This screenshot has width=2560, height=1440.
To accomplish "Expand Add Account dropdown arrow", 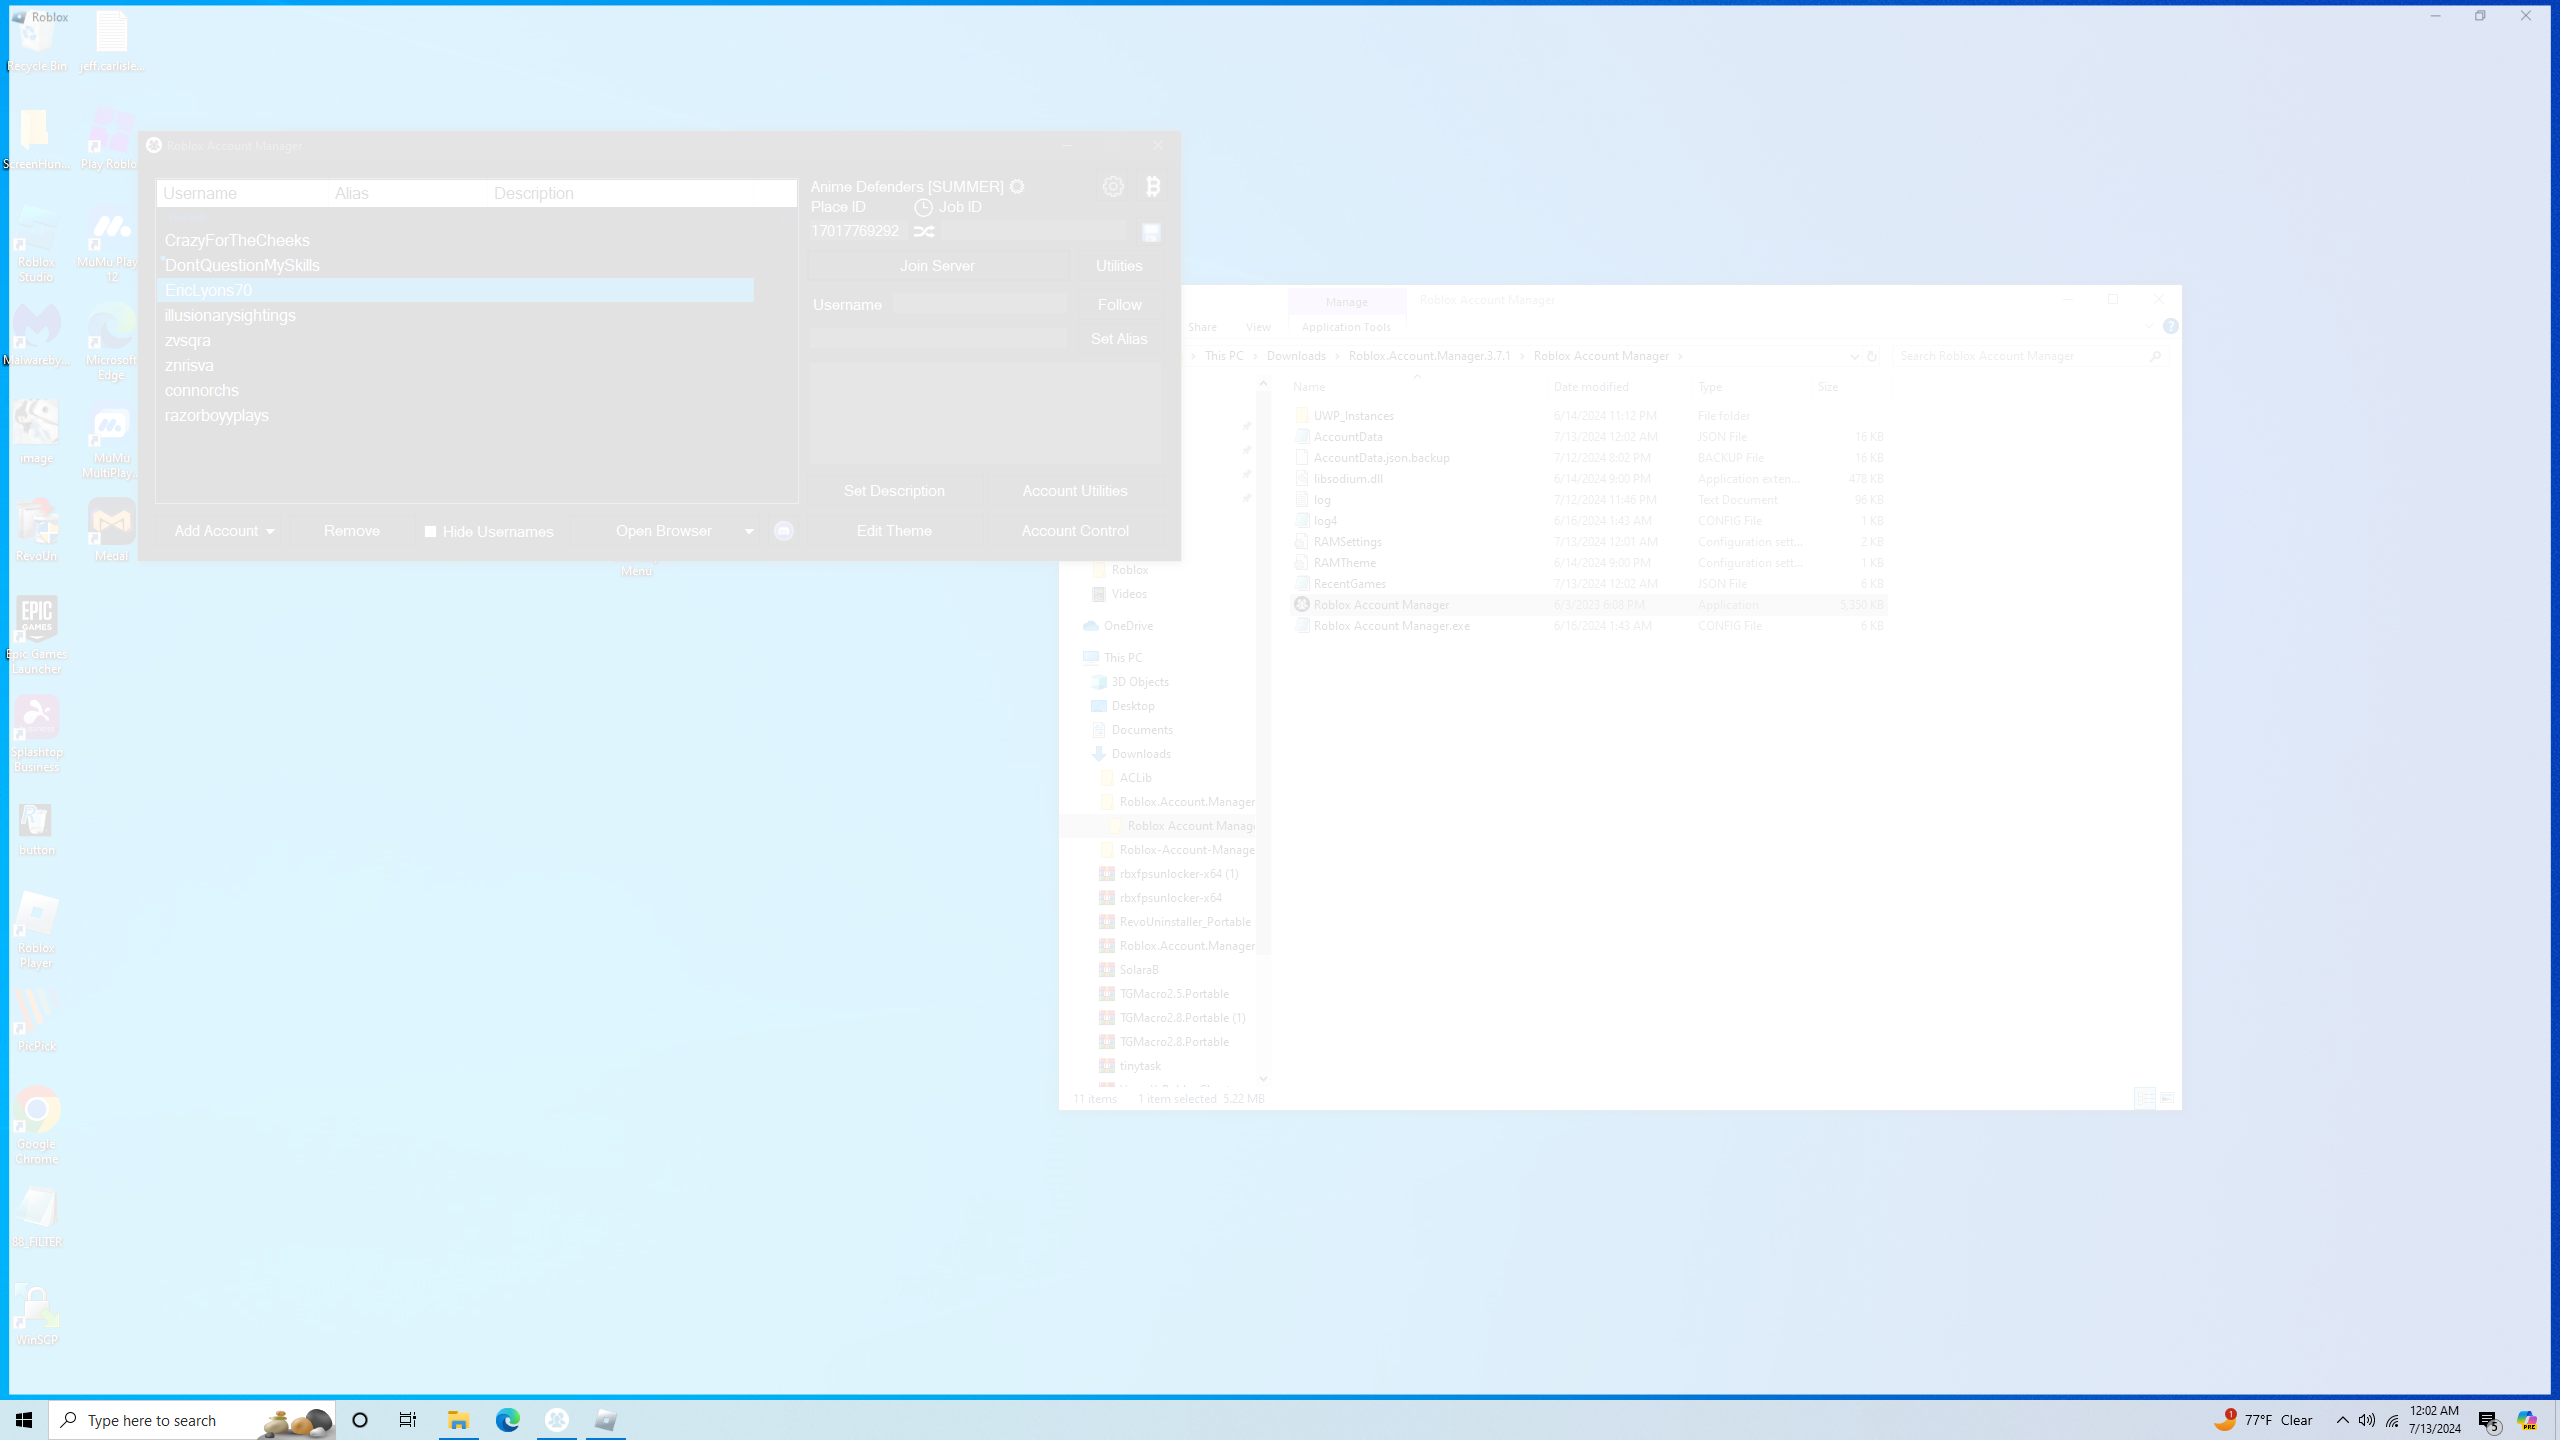I will [x=270, y=532].
